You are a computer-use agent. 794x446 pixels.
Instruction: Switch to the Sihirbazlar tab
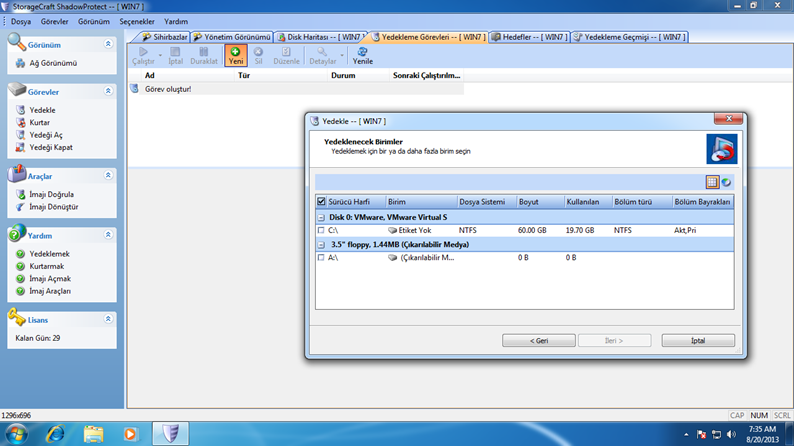[164, 37]
